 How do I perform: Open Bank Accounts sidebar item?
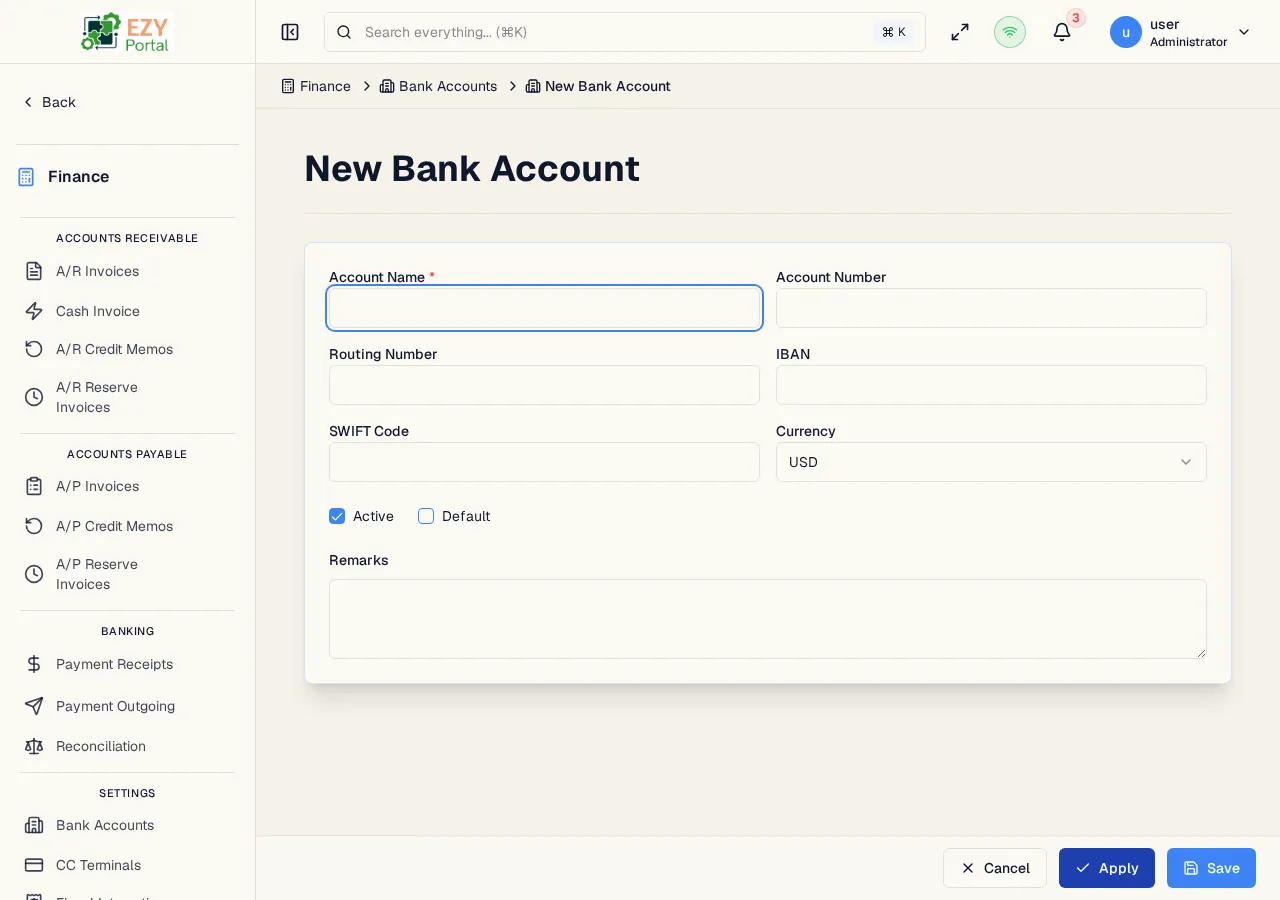pyautogui.click(x=105, y=825)
